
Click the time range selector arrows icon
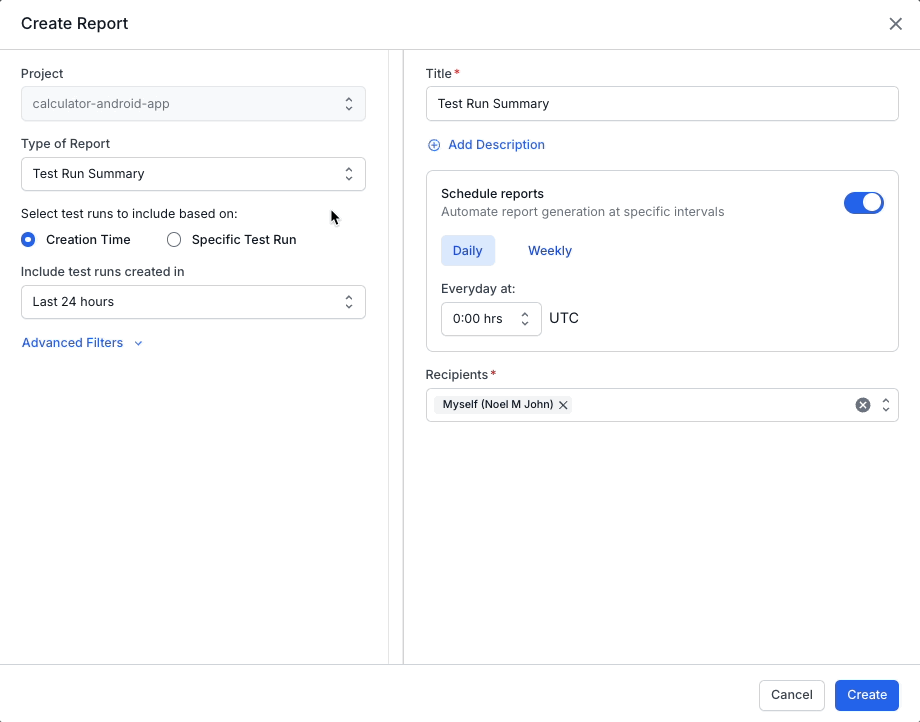click(x=348, y=302)
